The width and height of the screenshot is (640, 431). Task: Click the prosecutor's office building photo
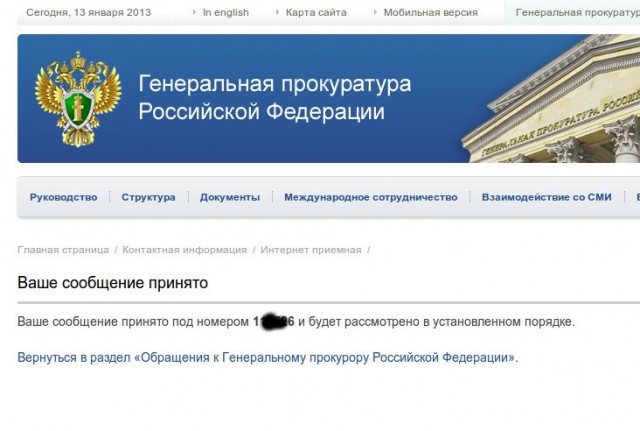(x=551, y=99)
